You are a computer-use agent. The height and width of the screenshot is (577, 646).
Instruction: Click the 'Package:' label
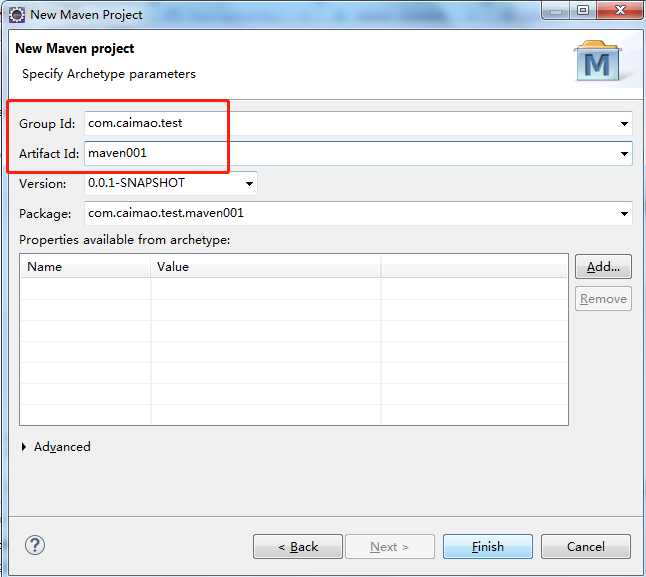click(45, 214)
